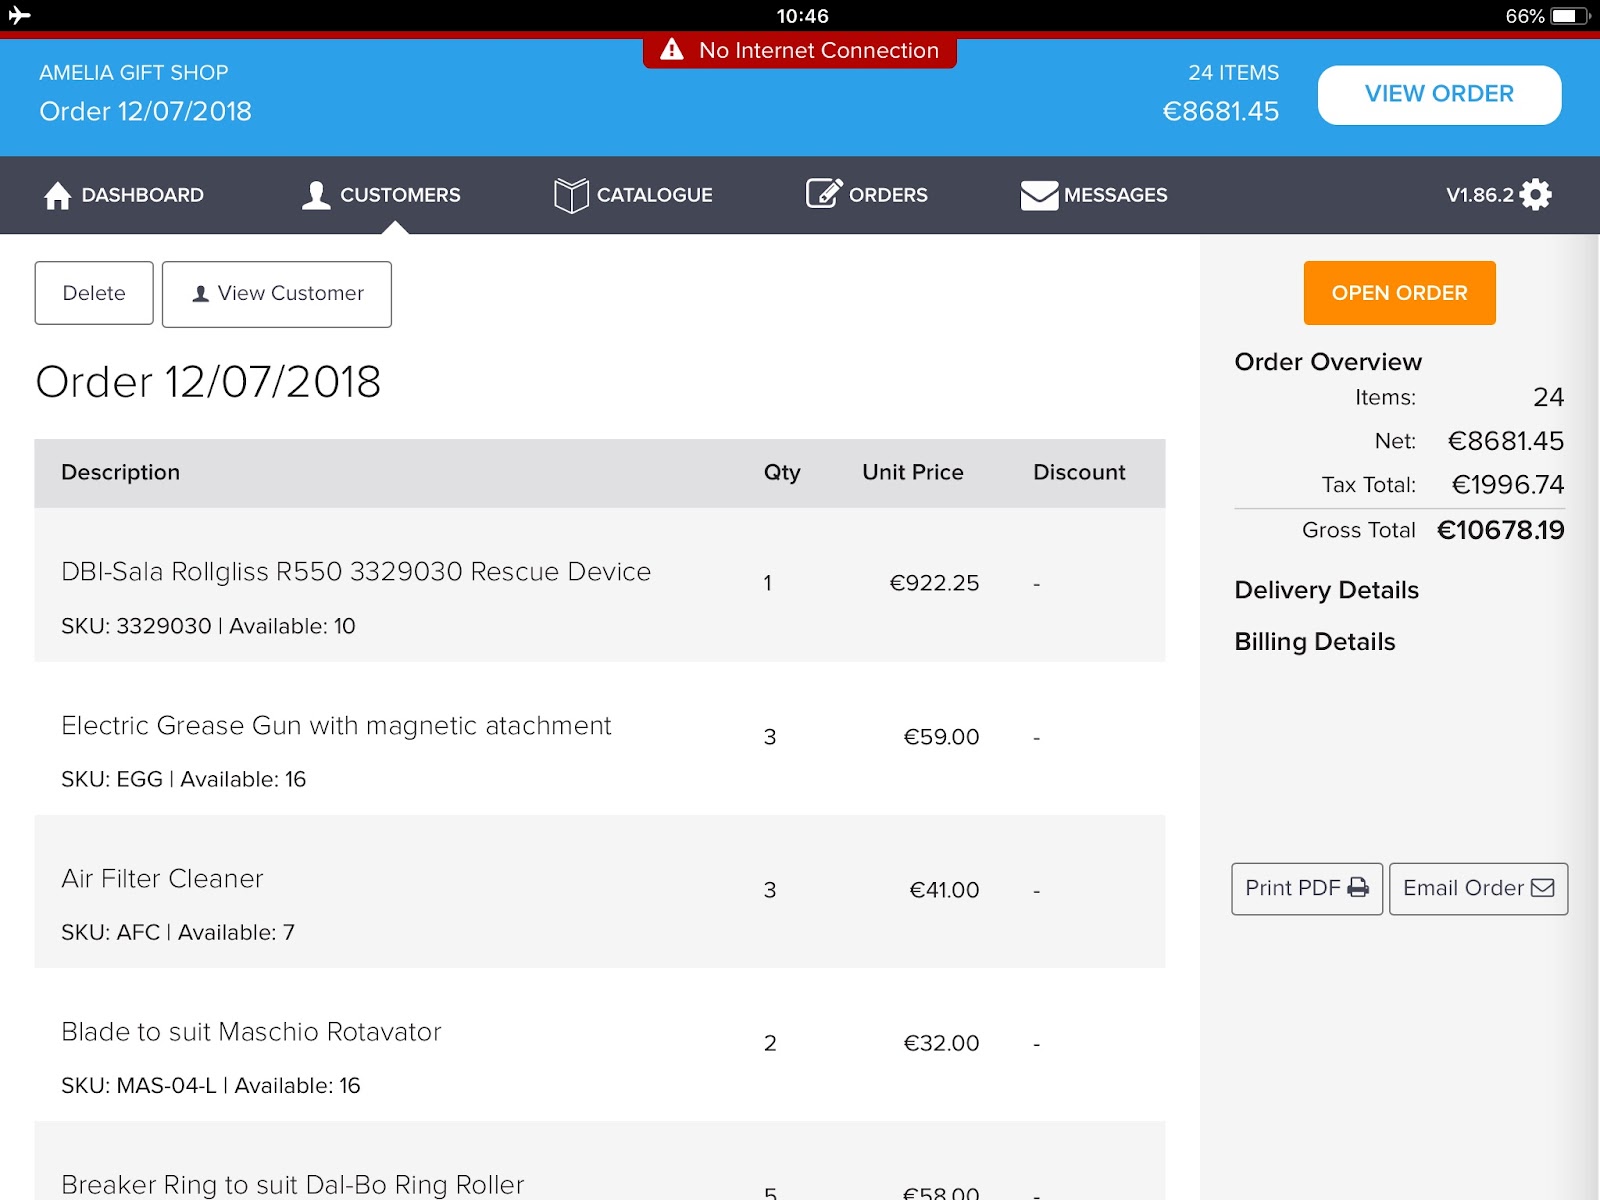
Task: Click the envelope icon on Email Order
Action: coord(1543,888)
